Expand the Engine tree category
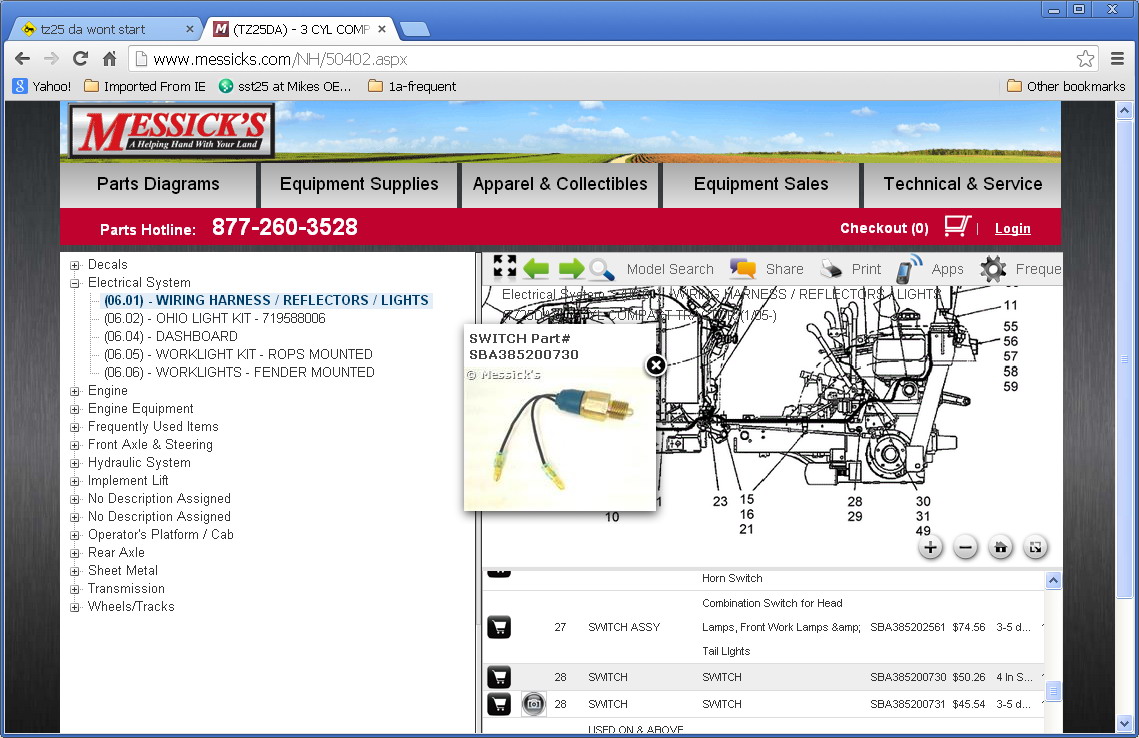1139x738 pixels. click(x=75, y=391)
